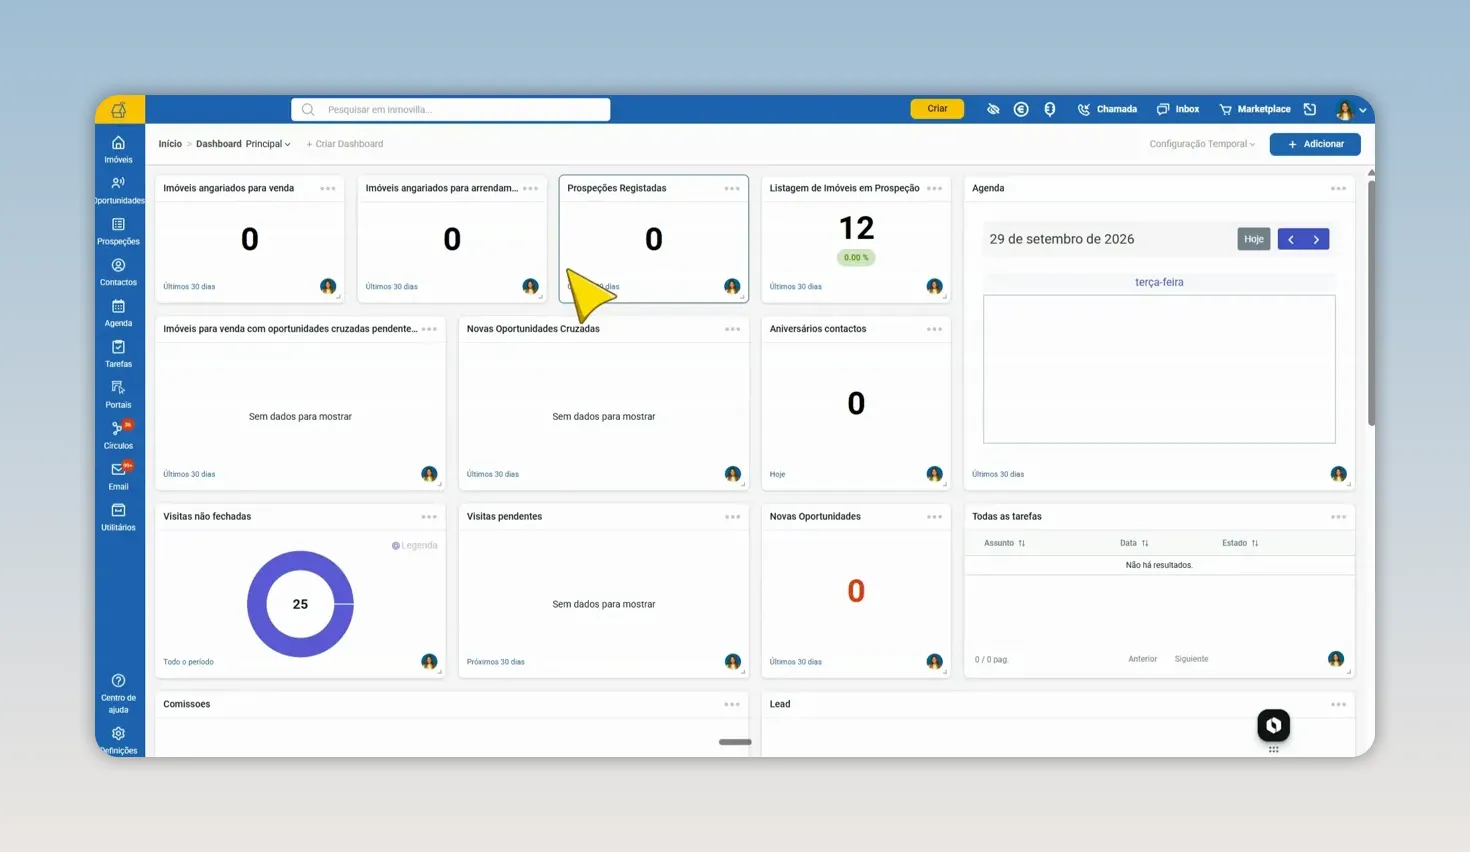Open options menu of Agenda widget

click(x=1338, y=188)
